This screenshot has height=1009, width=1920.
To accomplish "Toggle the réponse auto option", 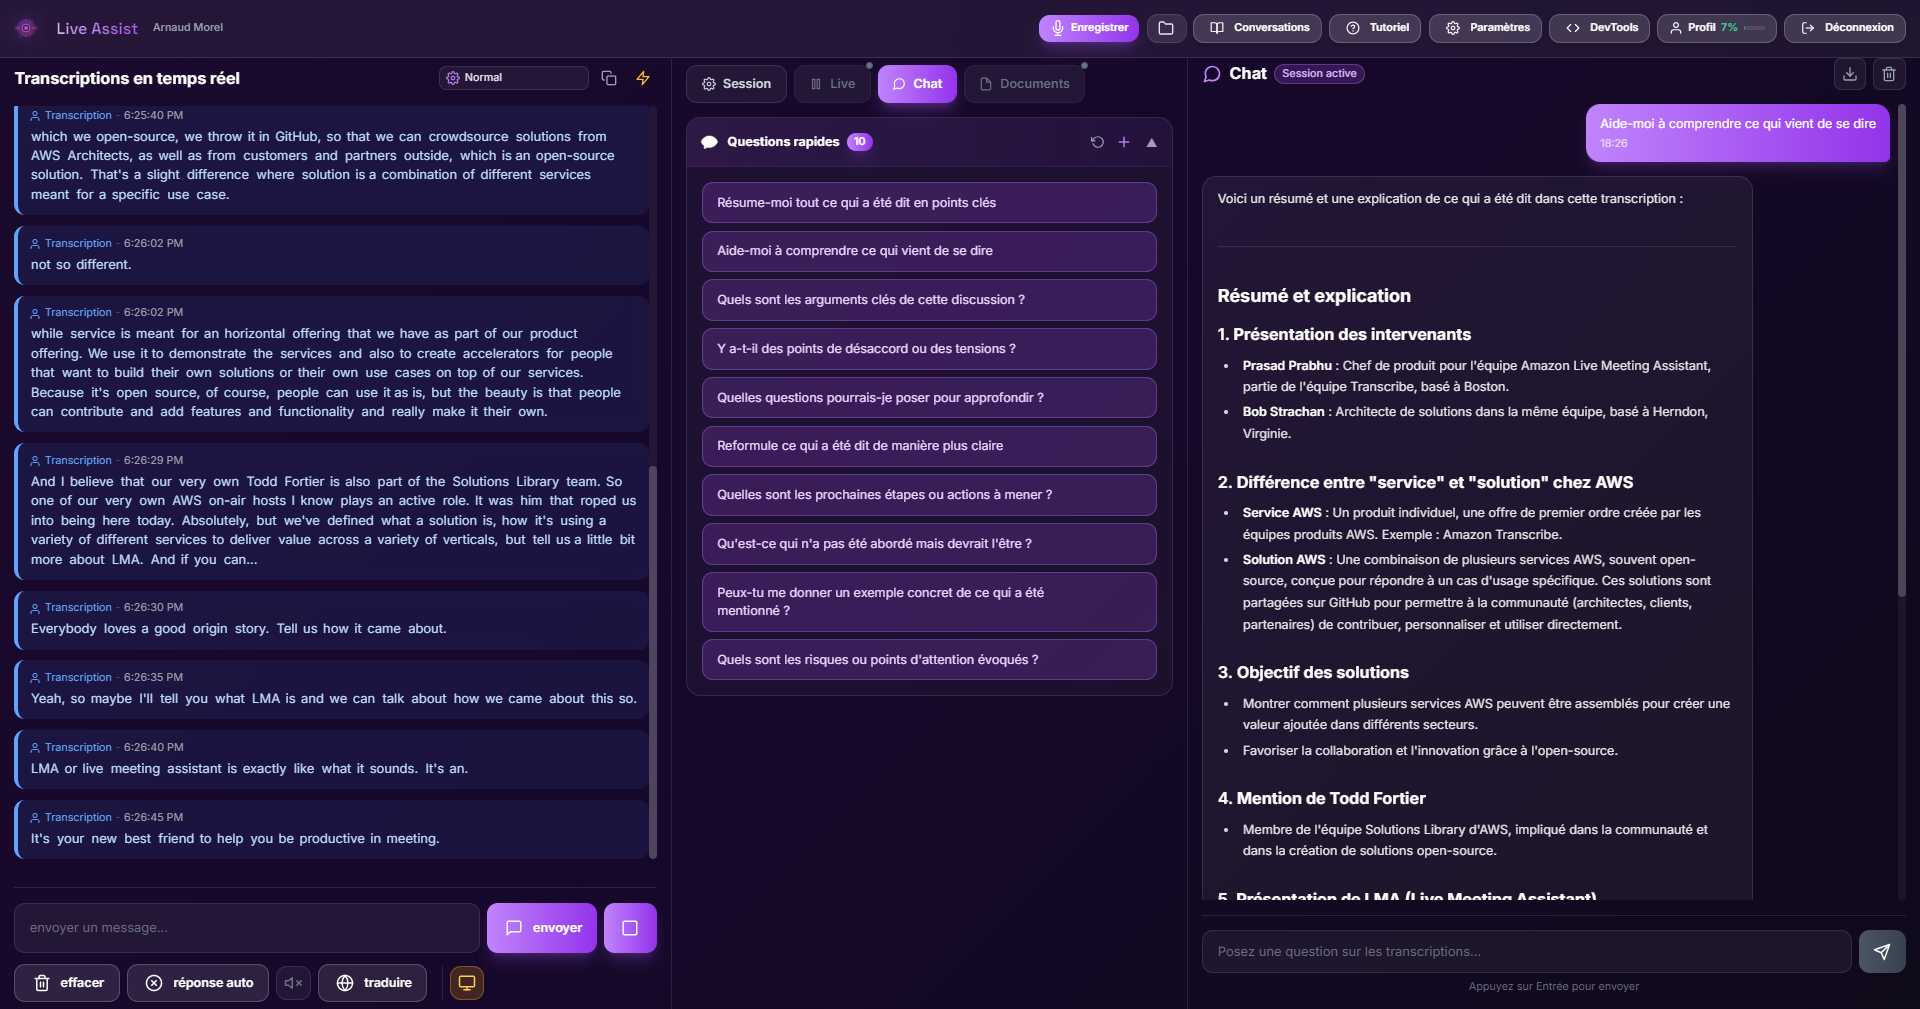I will click(x=198, y=983).
